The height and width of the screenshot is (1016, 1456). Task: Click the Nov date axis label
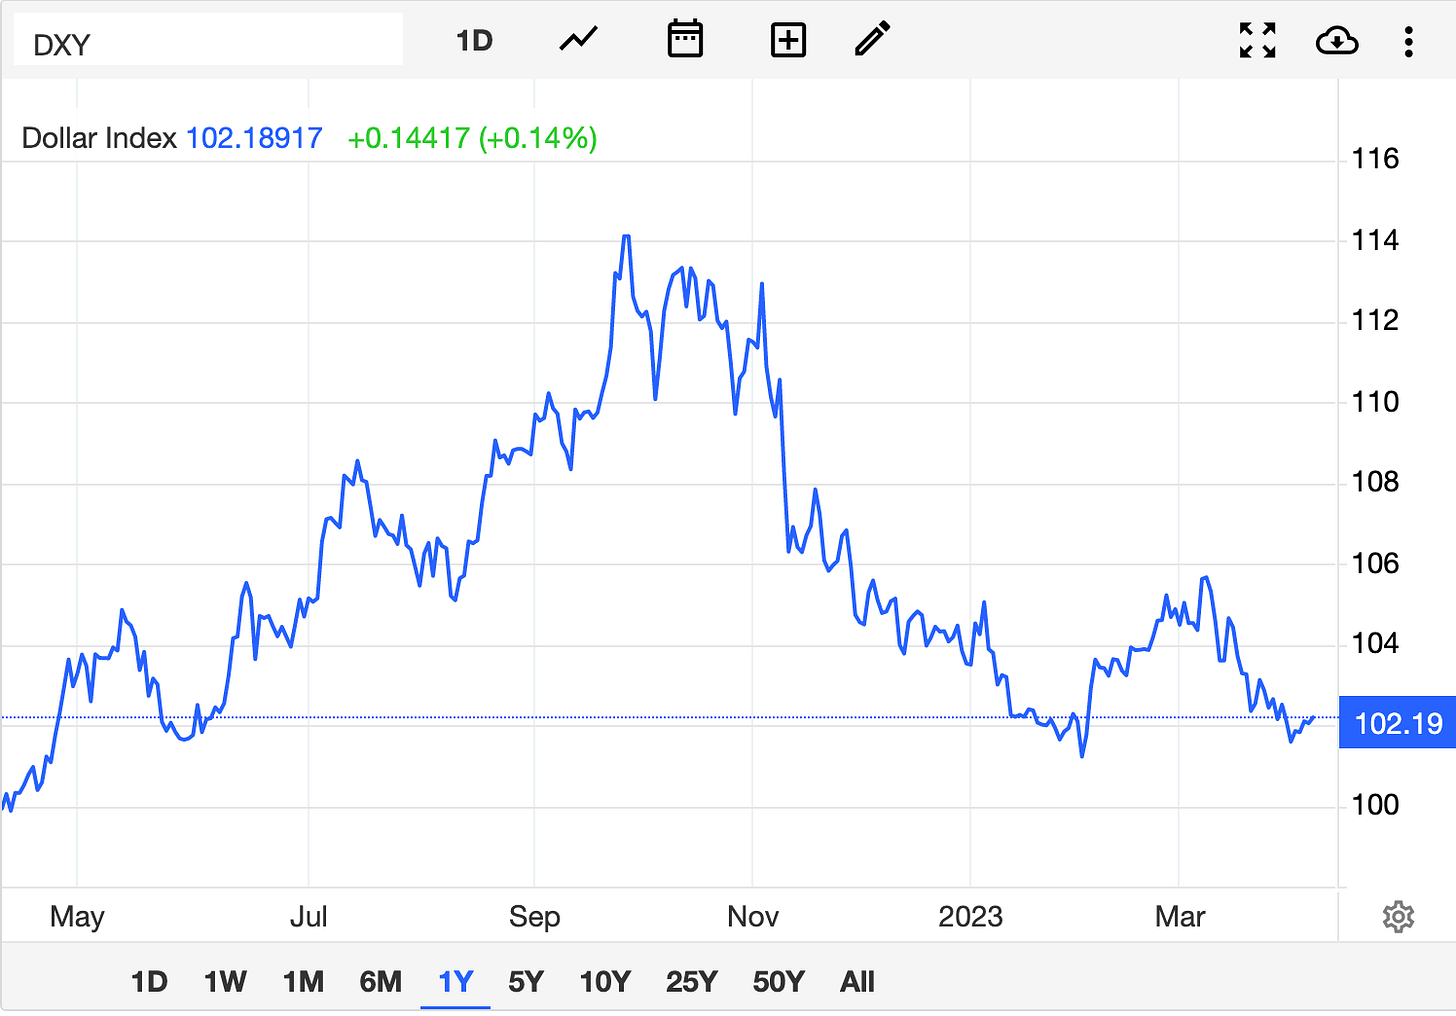point(752,917)
